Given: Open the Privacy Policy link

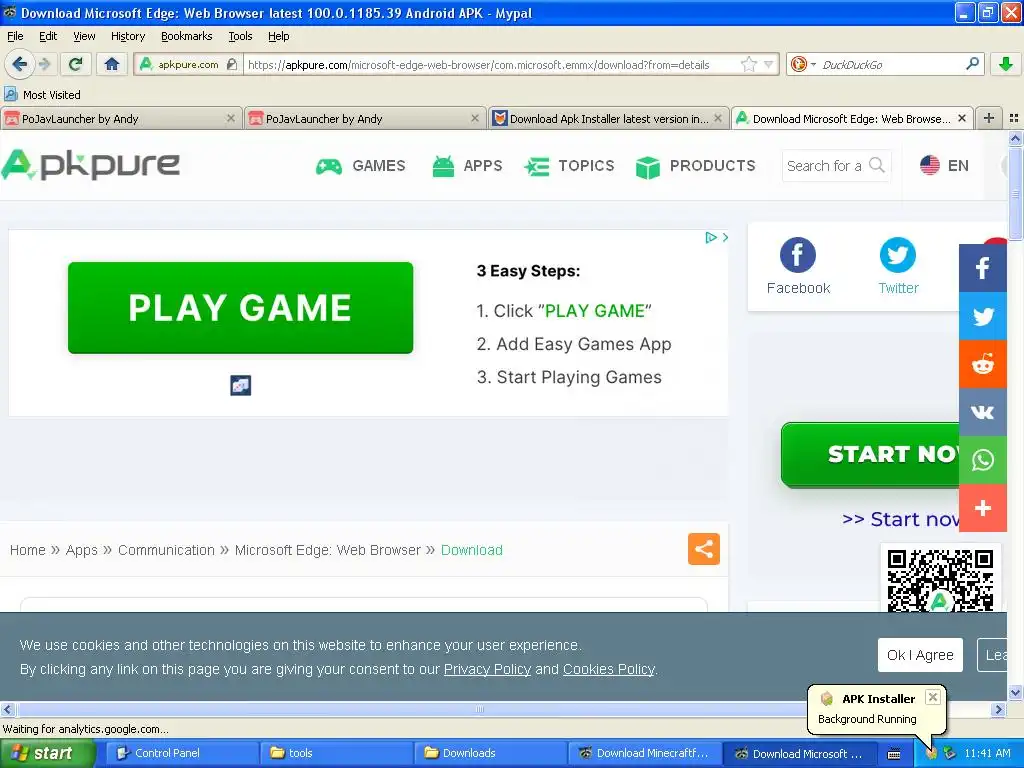Looking at the screenshot, I should (x=487, y=669).
